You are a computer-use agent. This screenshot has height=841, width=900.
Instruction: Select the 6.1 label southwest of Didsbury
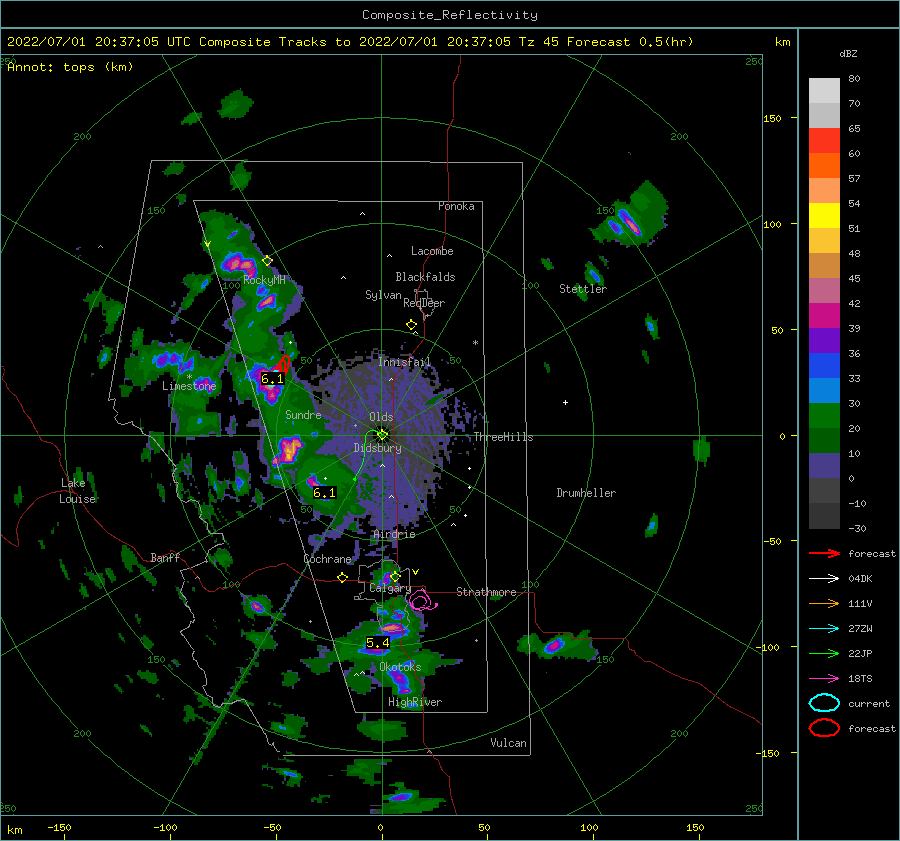tap(324, 493)
